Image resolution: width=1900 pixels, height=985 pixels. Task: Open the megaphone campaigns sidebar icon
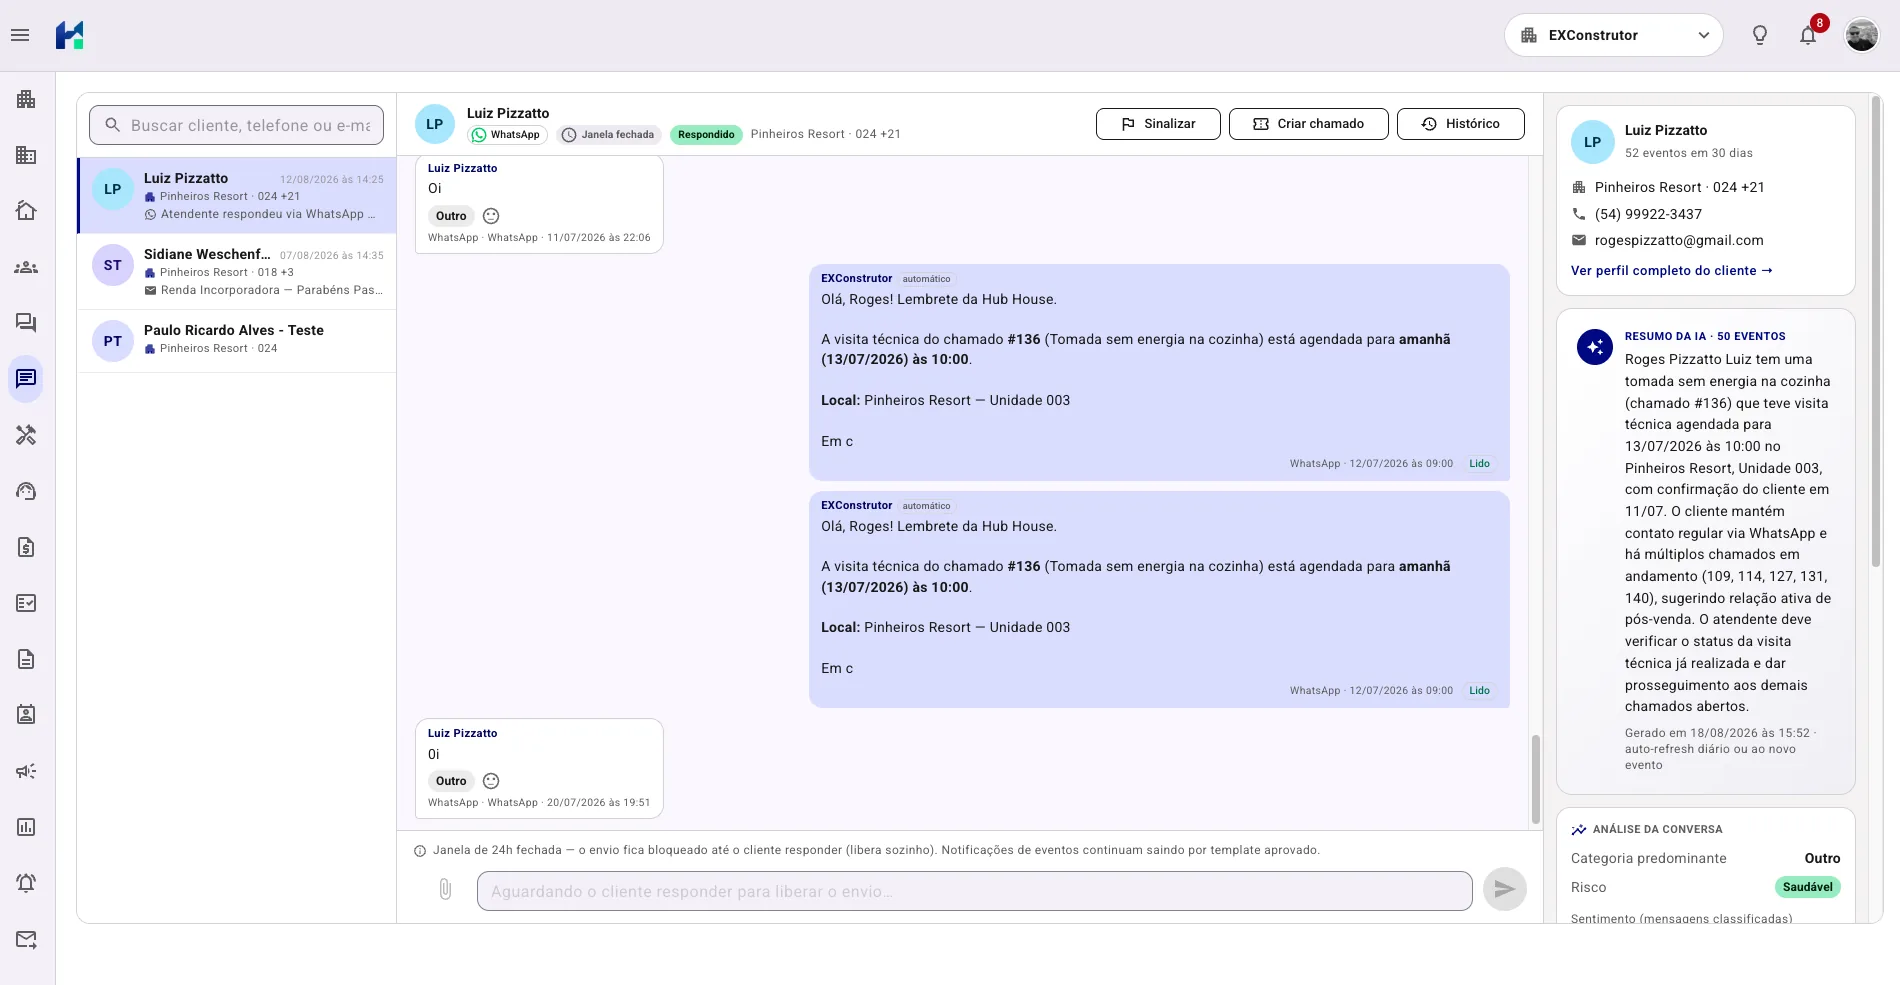pyautogui.click(x=26, y=771)
